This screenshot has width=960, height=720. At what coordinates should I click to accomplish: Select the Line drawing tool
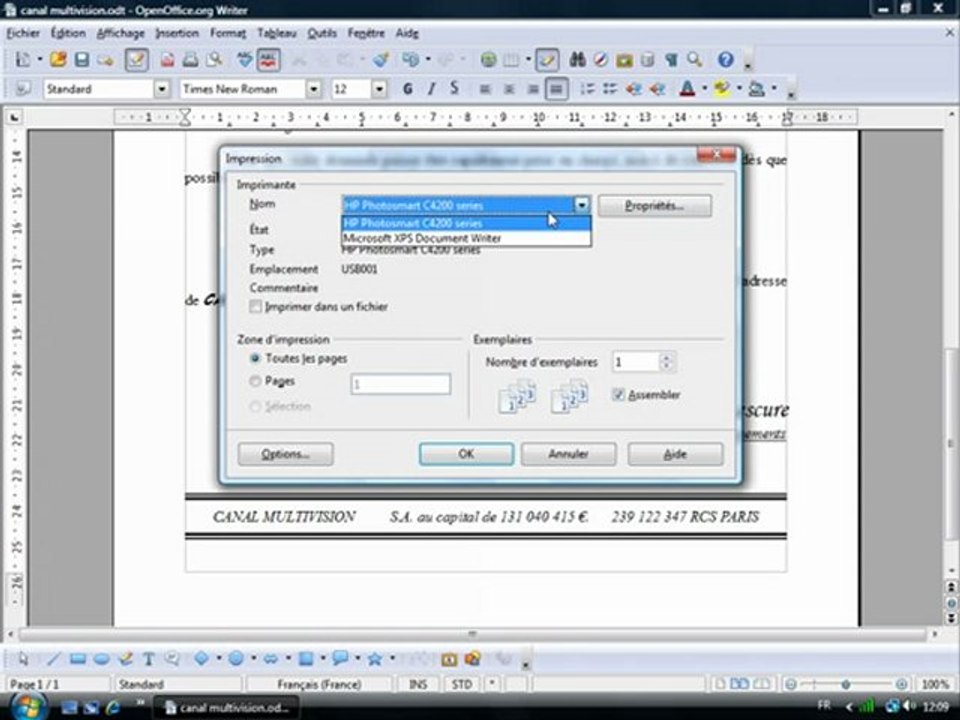(54, 659)
